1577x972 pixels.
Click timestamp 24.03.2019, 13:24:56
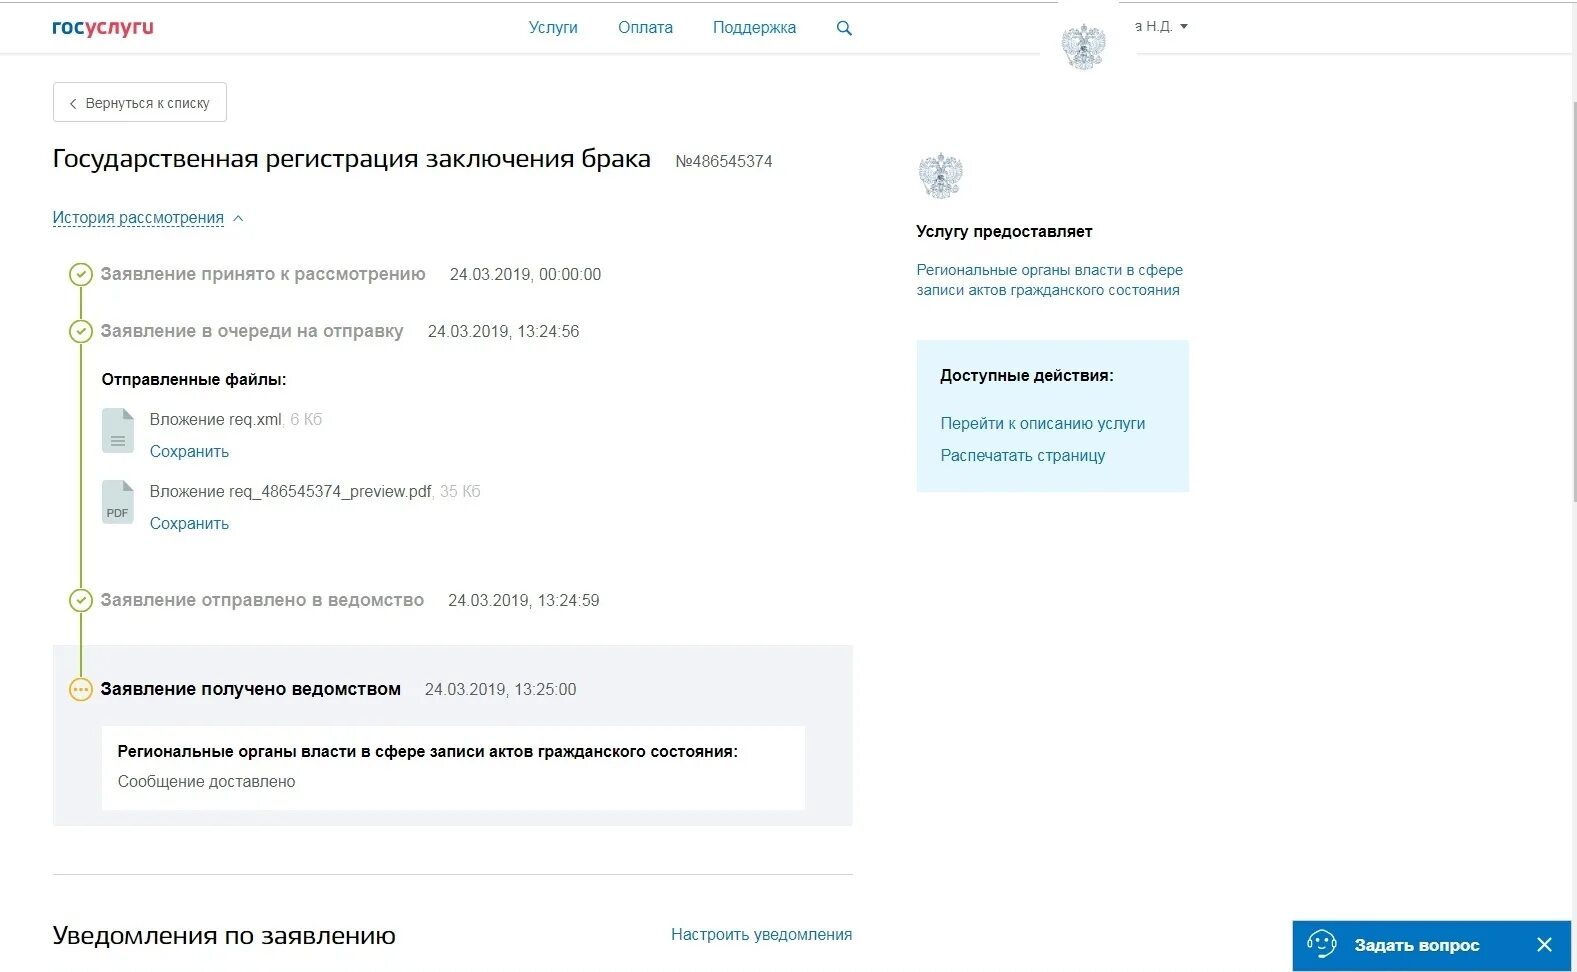tap(504, 332)
